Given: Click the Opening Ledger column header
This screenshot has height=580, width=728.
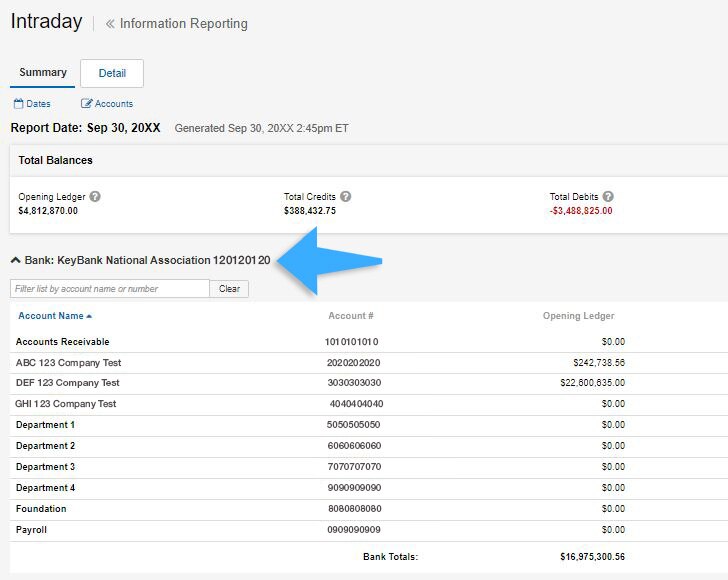Looking at the screenshot, I should click(578, 316).
